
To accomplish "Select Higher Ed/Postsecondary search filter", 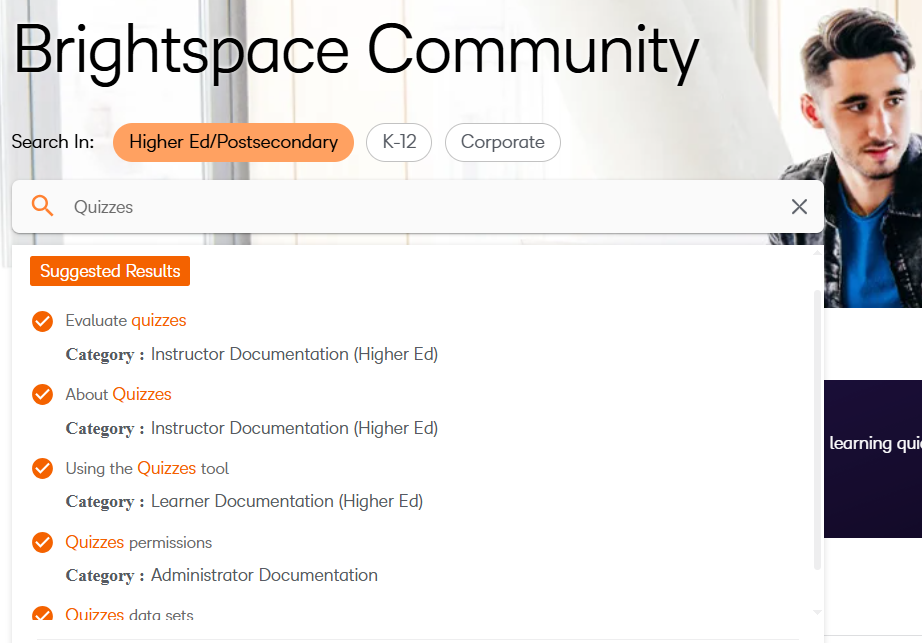I will point(233,142).
